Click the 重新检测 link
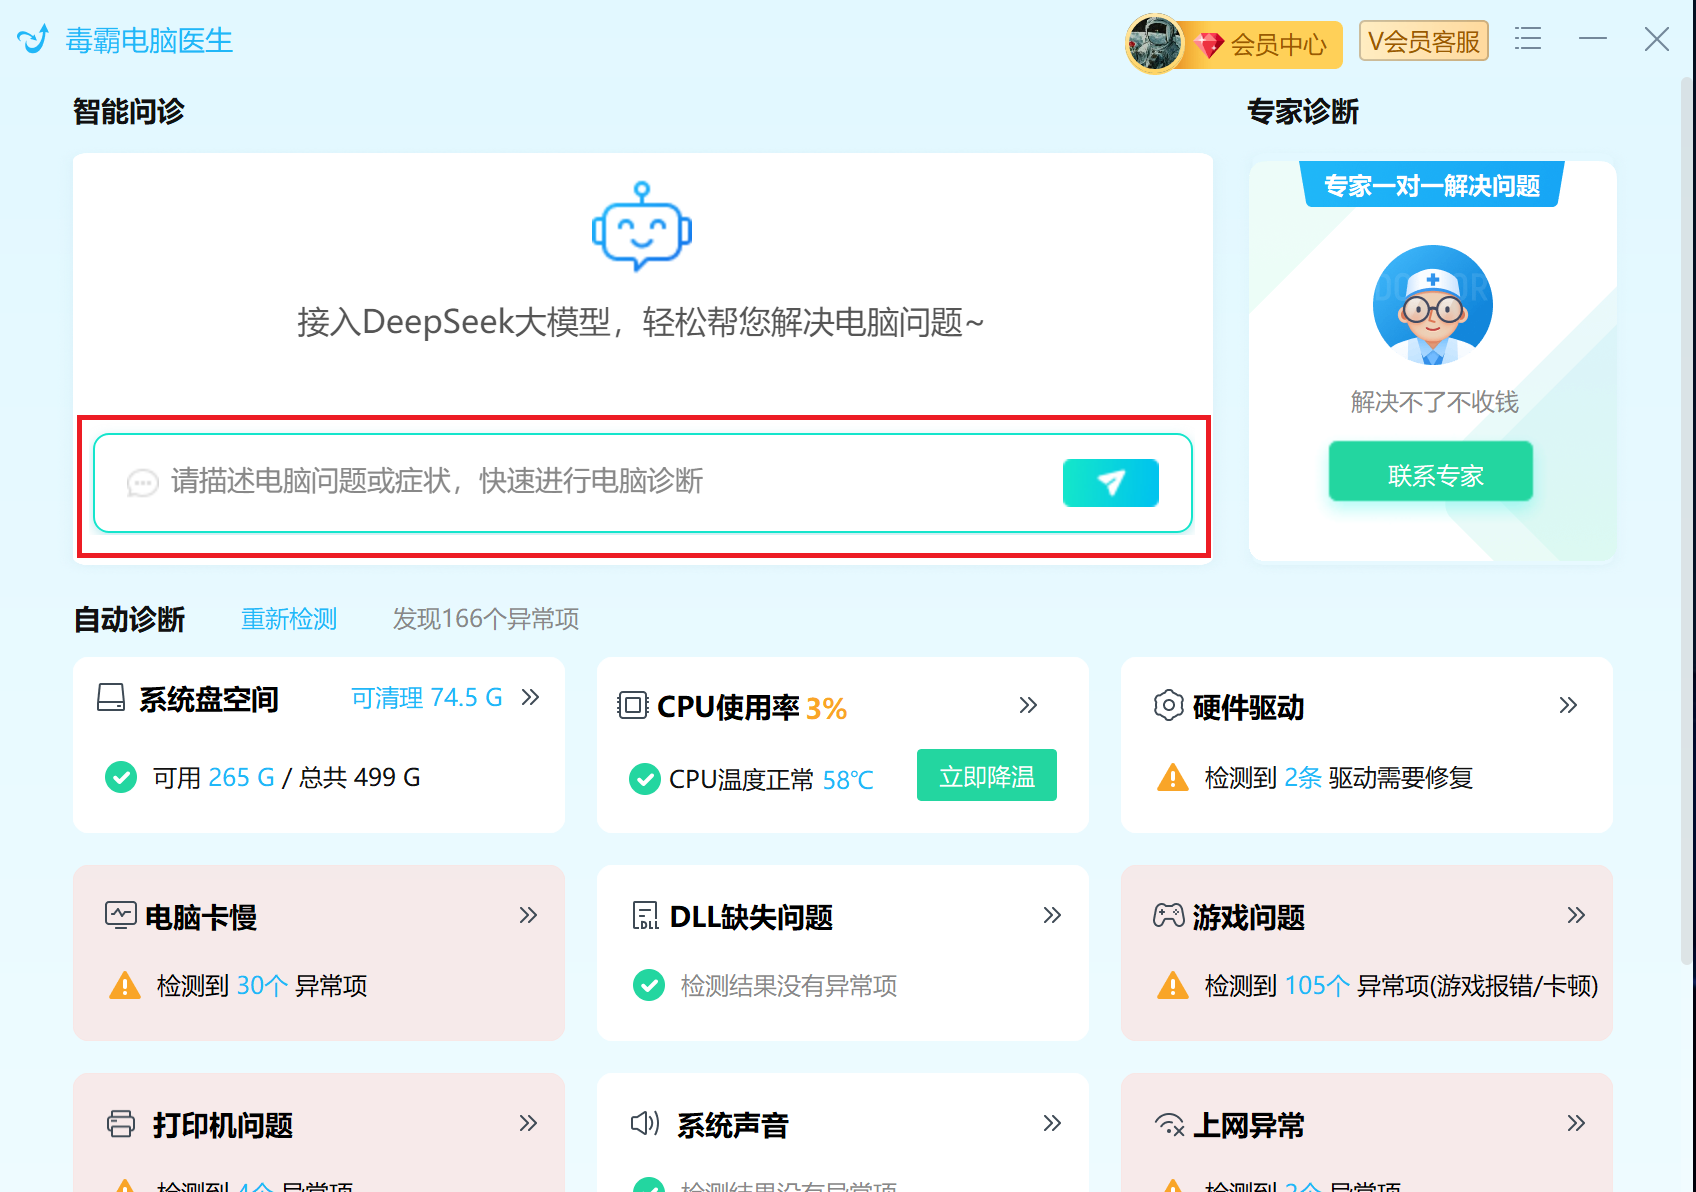The height and width of the screenshot is (1192, 1696). pos(289,619)
